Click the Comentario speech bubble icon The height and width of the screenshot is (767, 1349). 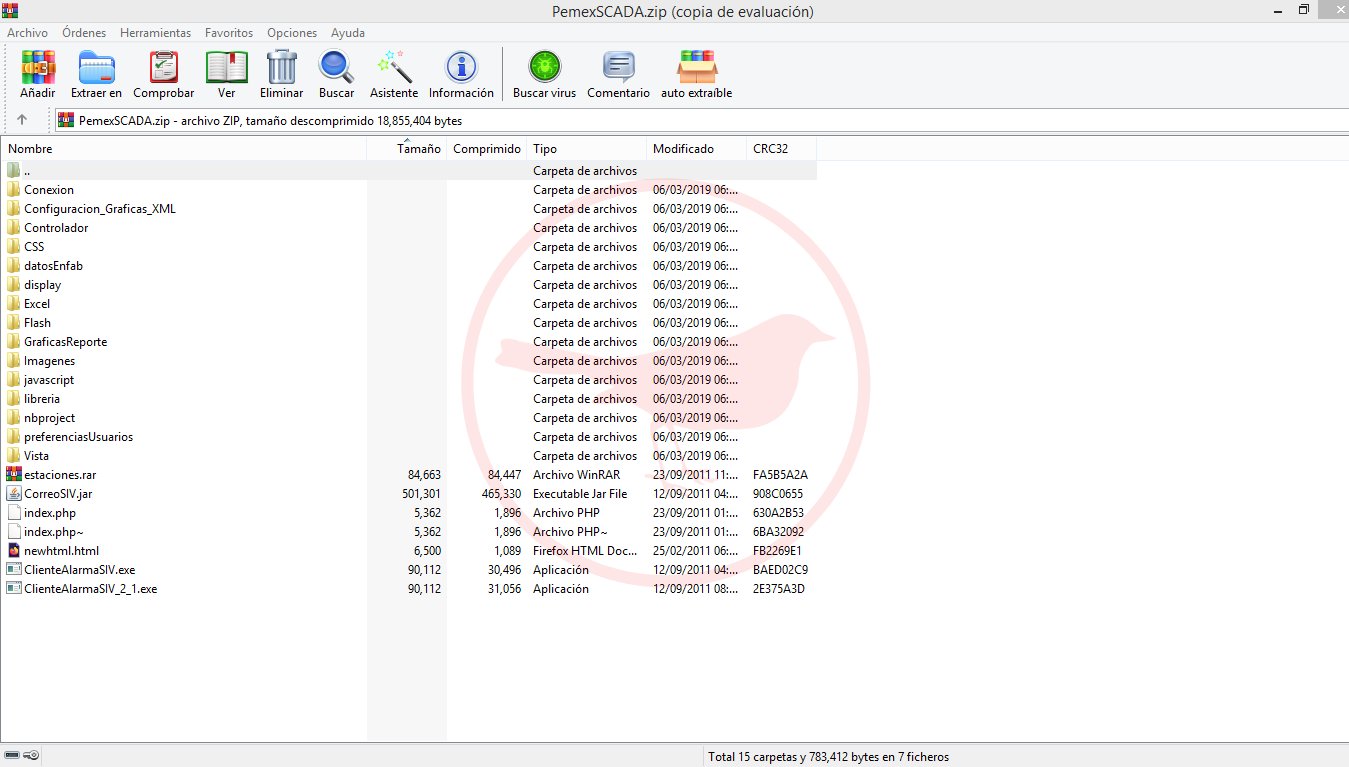click(x=618, y=67)
